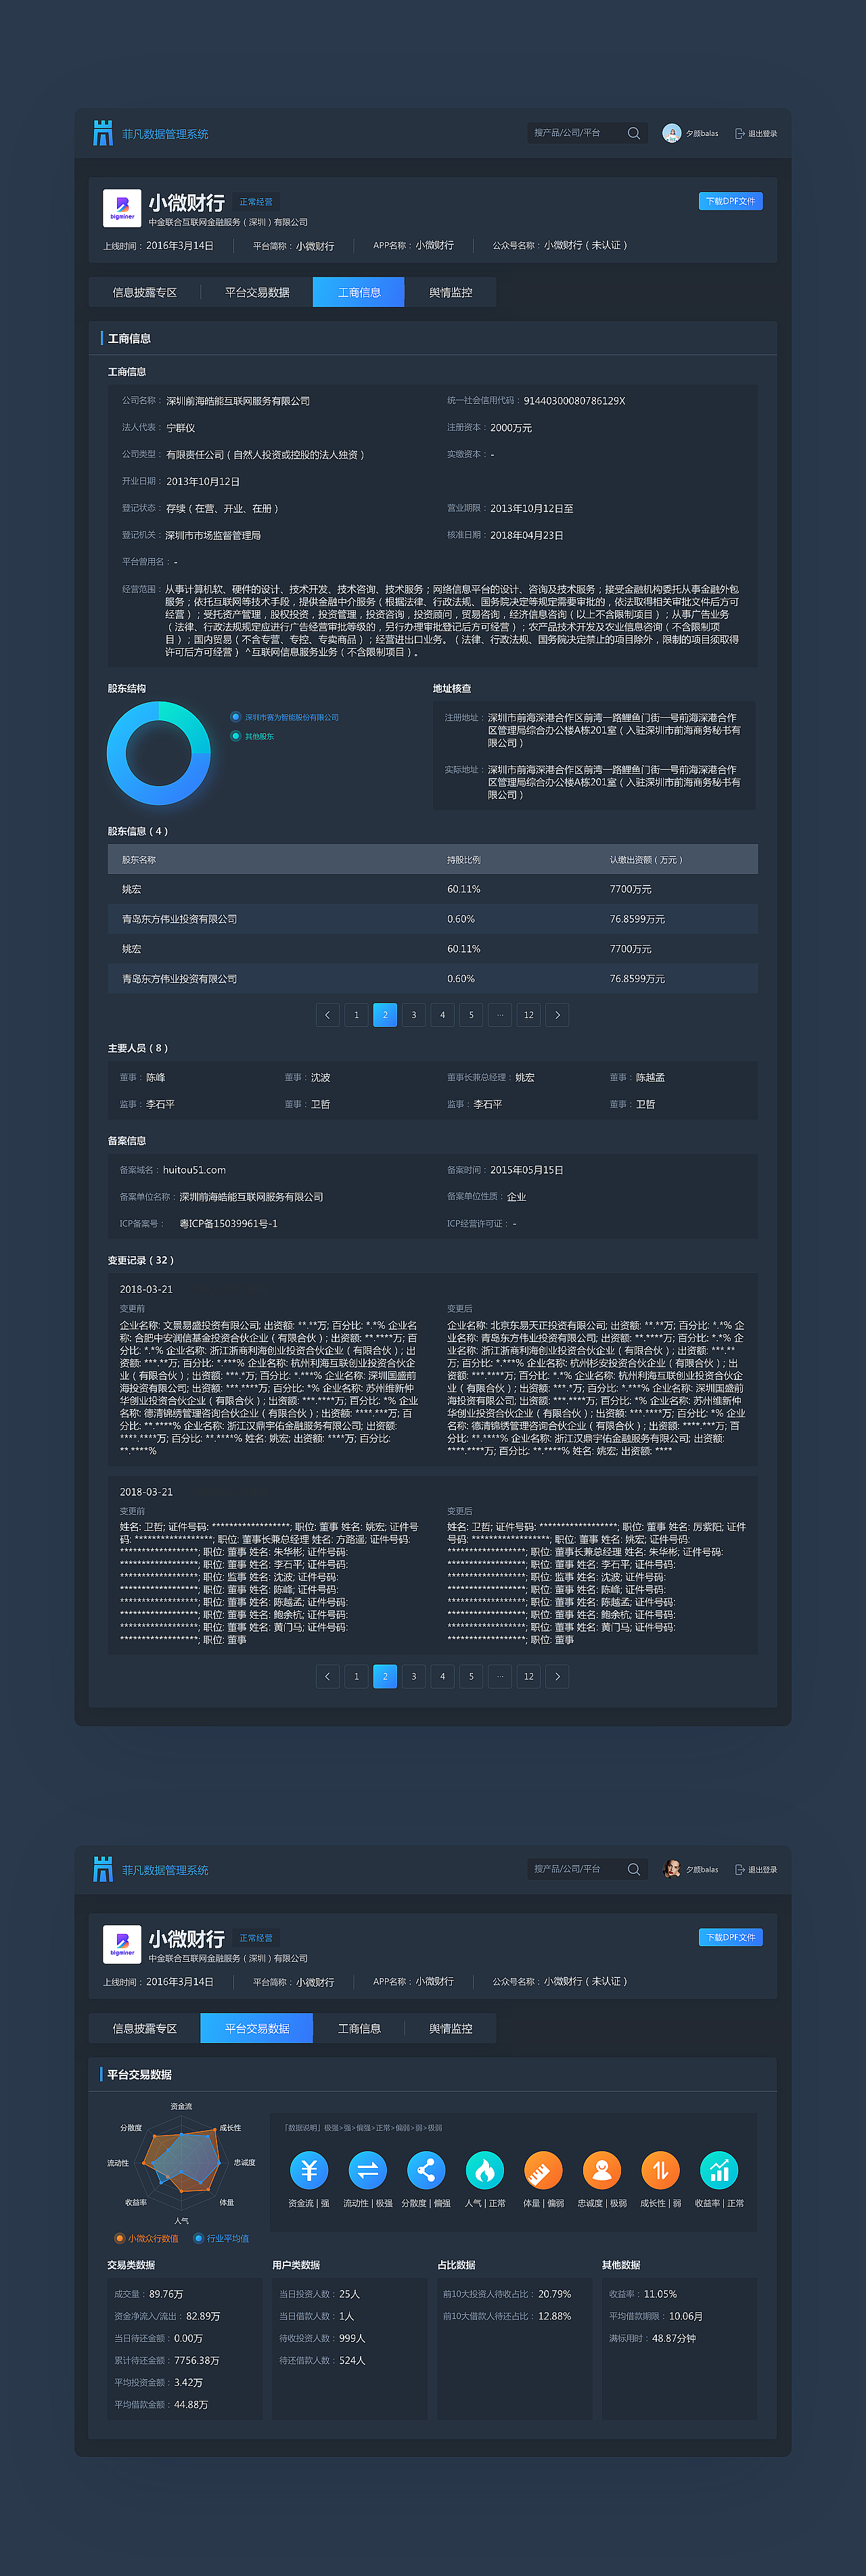866x2576 pixels.
Task: Click the search magnifier on the 平台交易数据 screen header
Action: (633, 1869)
